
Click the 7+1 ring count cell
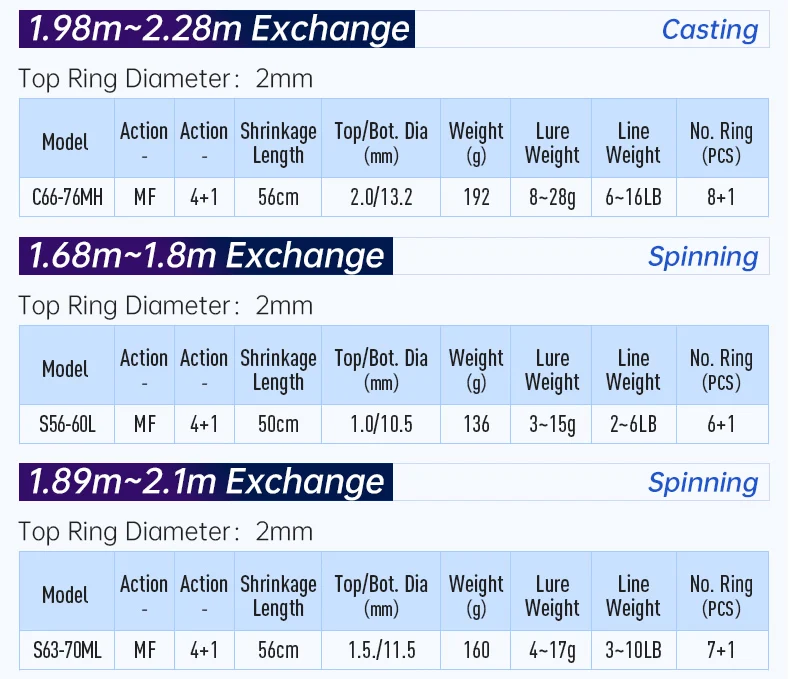[x=721, y=650]
